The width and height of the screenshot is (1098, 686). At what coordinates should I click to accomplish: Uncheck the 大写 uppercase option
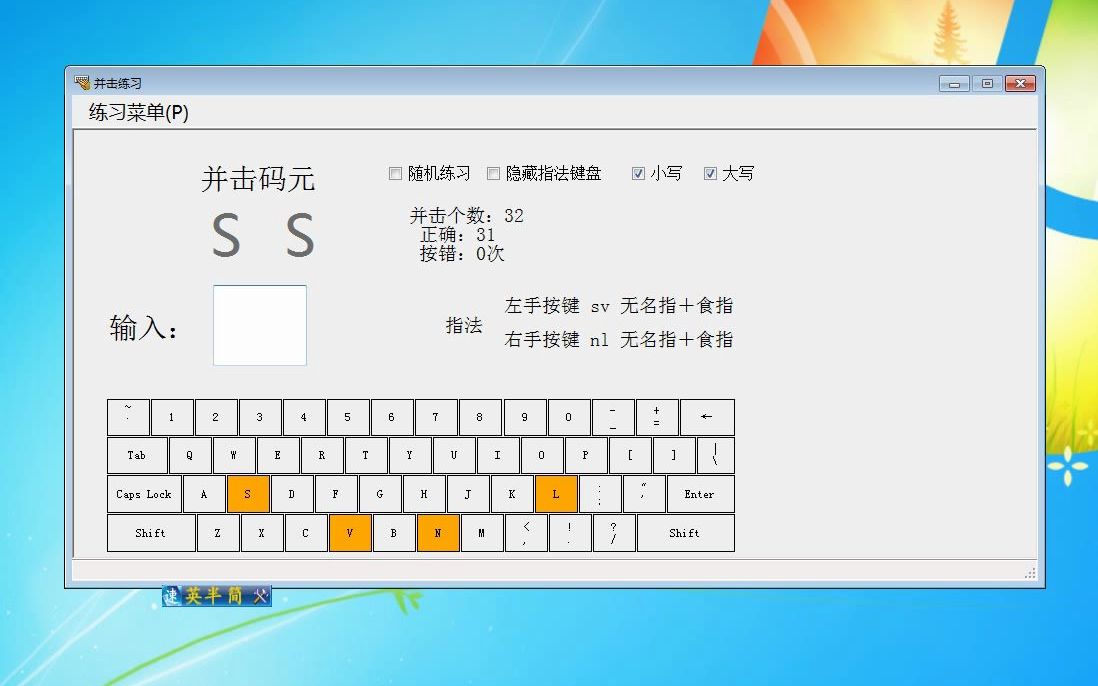coord(711,173)
